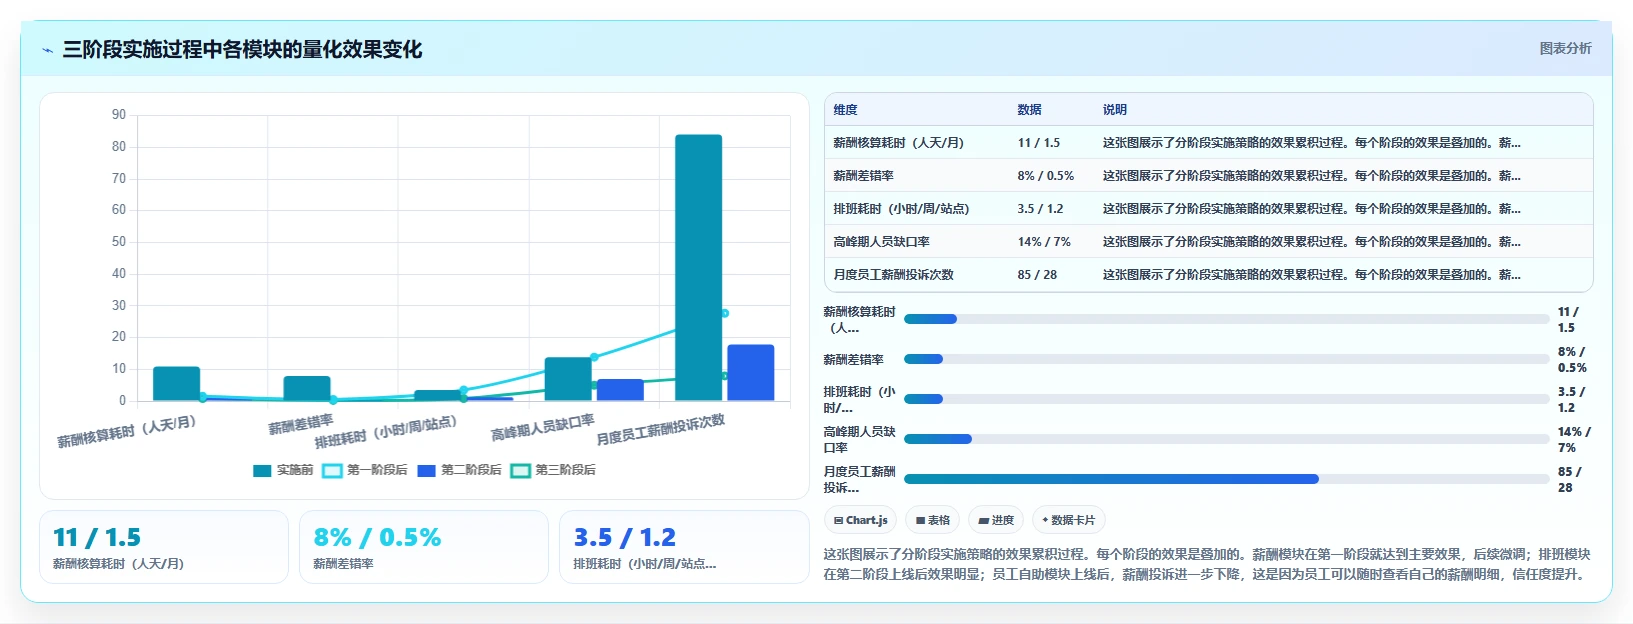1633x624 pixels.
Task: Click the 实施前 bar for 薪酬核算耗时
Action: [176, 384]
